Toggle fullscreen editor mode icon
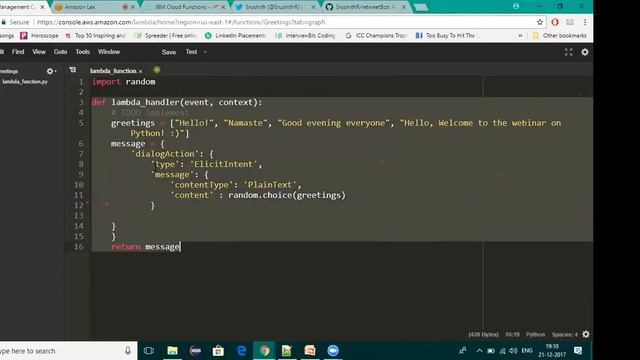 (569, 52)
